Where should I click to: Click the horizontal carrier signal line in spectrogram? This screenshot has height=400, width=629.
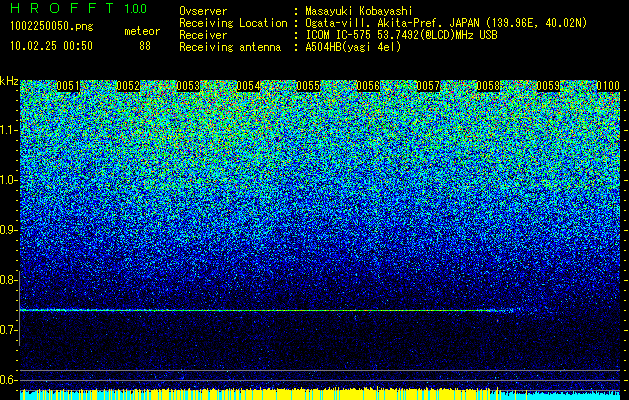(x=265, y=310)
